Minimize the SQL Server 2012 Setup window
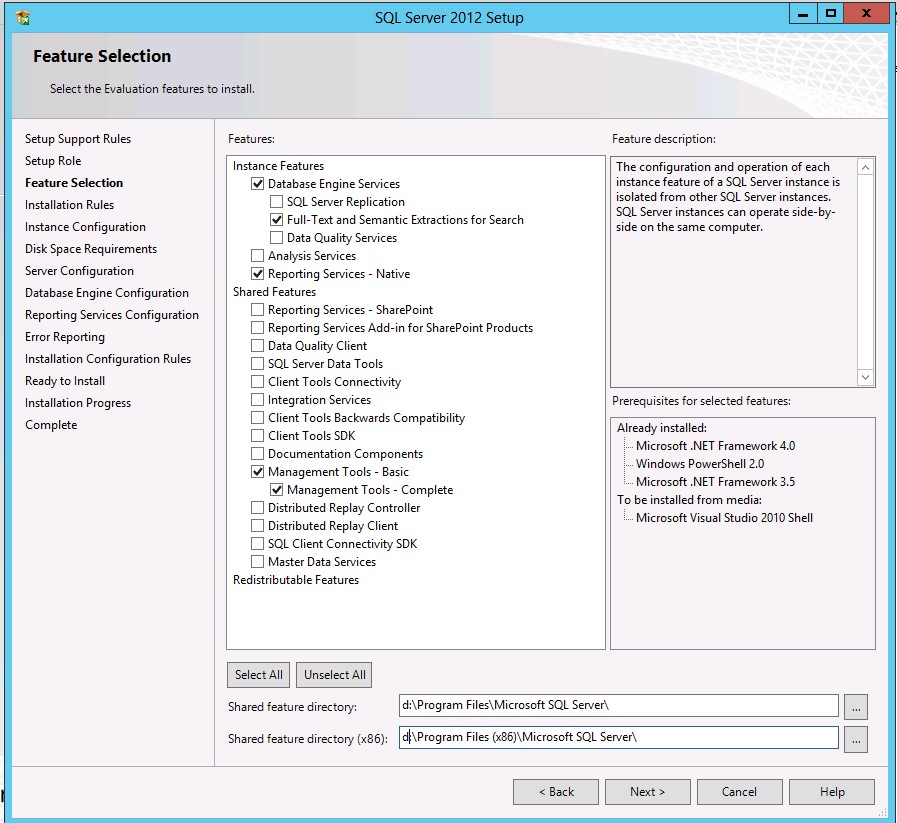The width and height of the screenshot is (897, 823). 803,14
